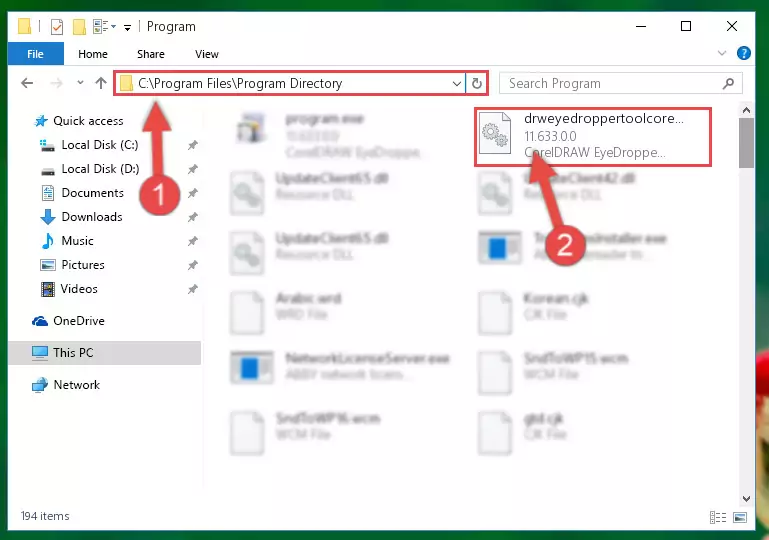Viewport: 769px width, 540px height.
Task: Open Help via the question mark icon
Action: pyautogui.click(x=743, y=53)
